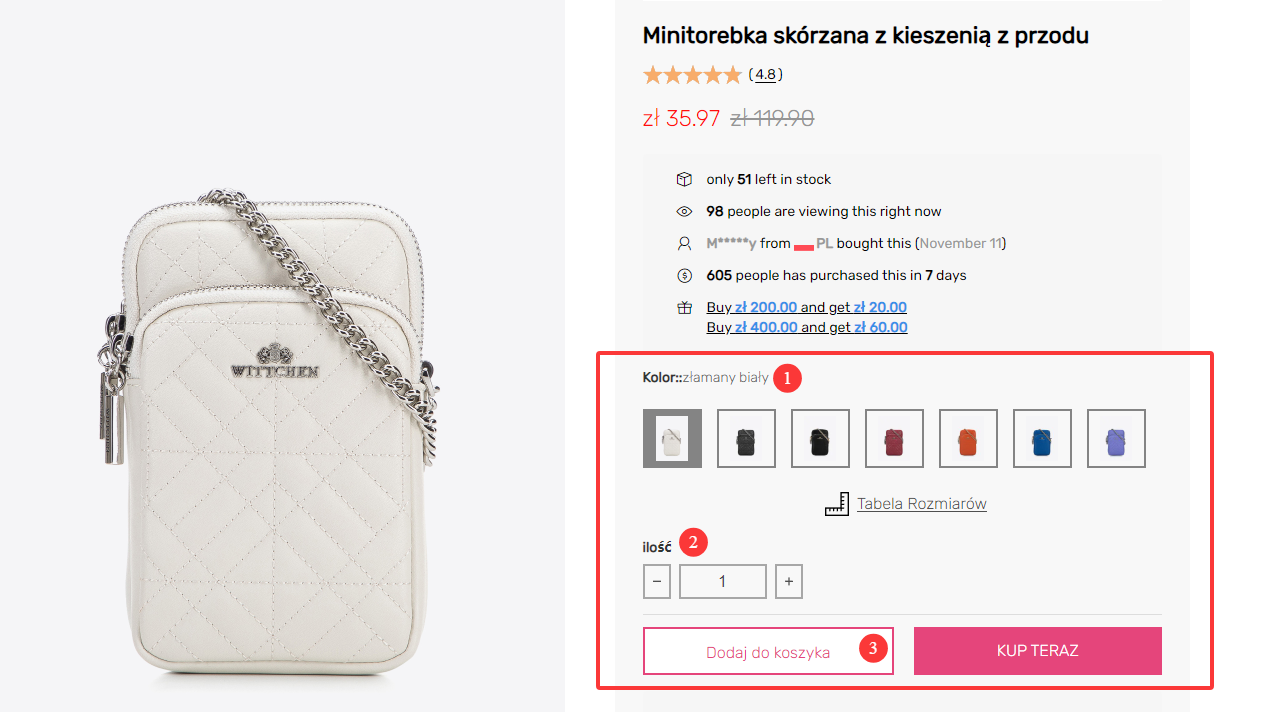Choose the burgundy bag color swatch
Image resolution: width=1274 pixels, height=712 pixels.
point(894,438)
